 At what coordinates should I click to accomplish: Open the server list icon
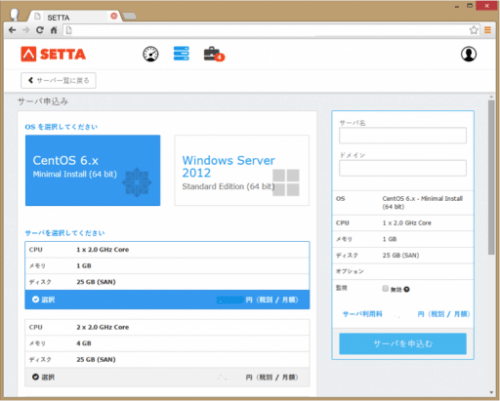[181, 54]
